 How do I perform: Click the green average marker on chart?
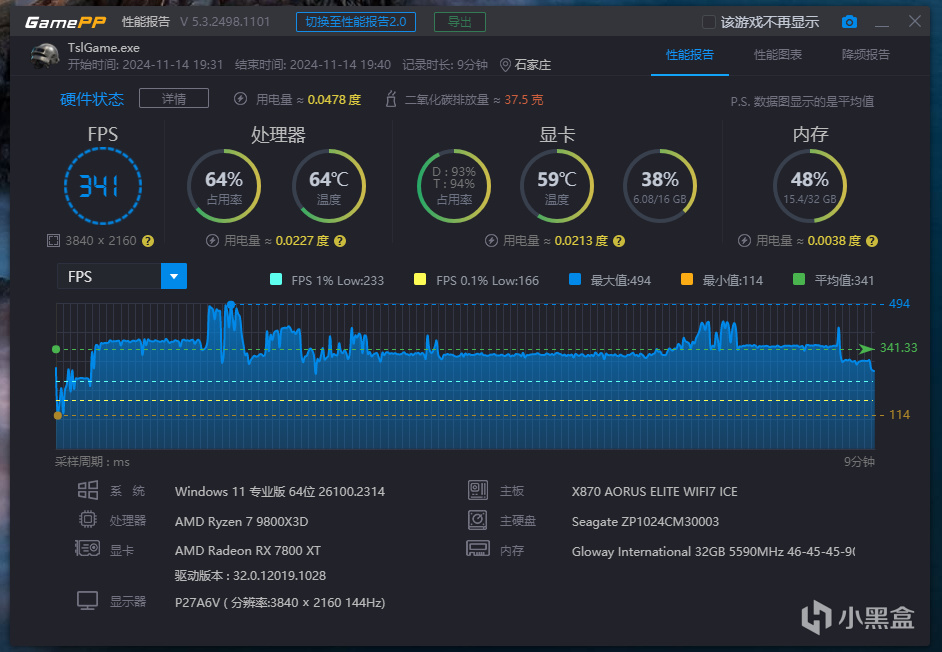click(x=56, y=349)
